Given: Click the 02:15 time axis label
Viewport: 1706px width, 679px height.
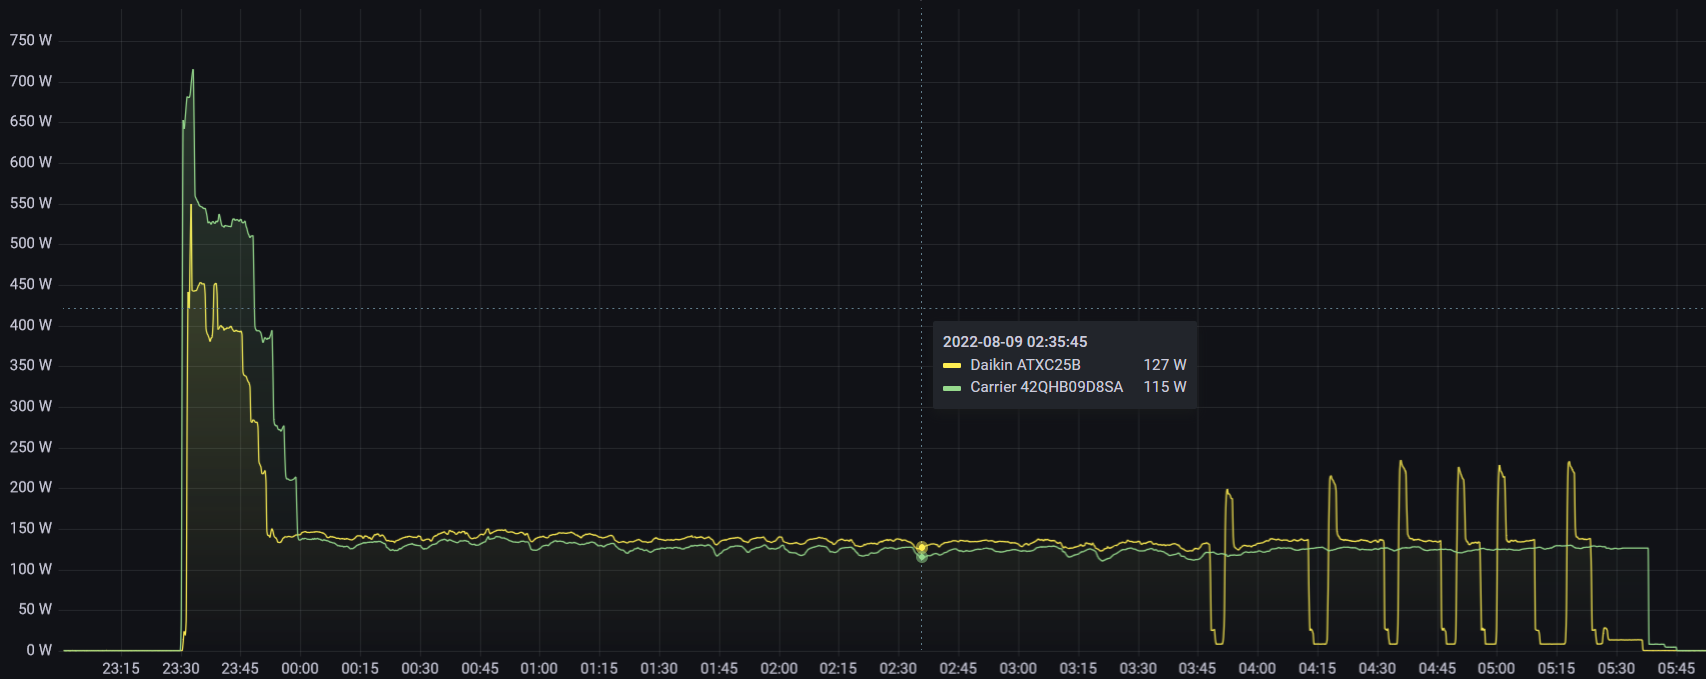Looking at the screenshot, I should click(x=838, y=668).
